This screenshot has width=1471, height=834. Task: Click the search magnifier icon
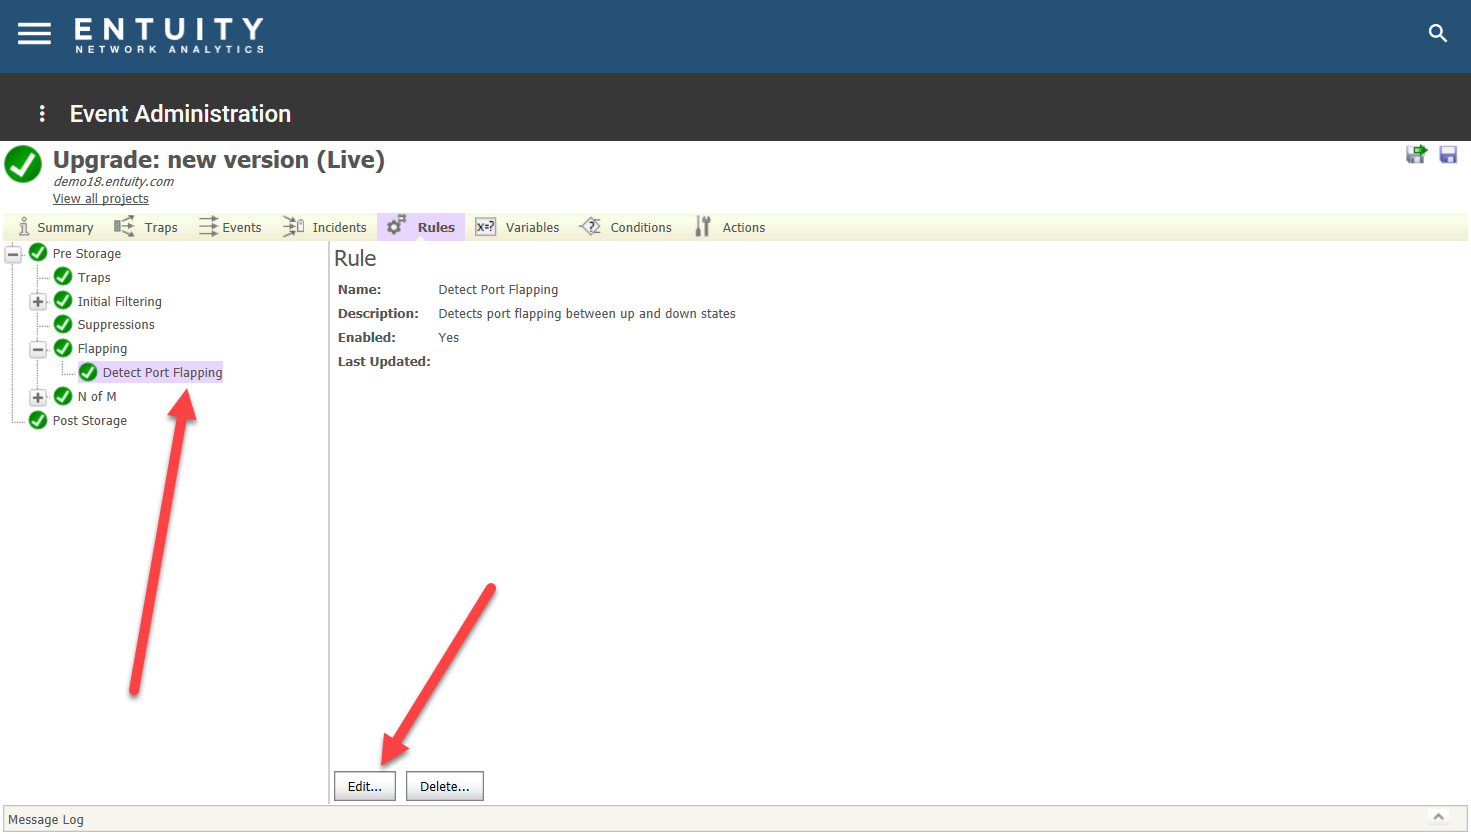(1438, 33)
